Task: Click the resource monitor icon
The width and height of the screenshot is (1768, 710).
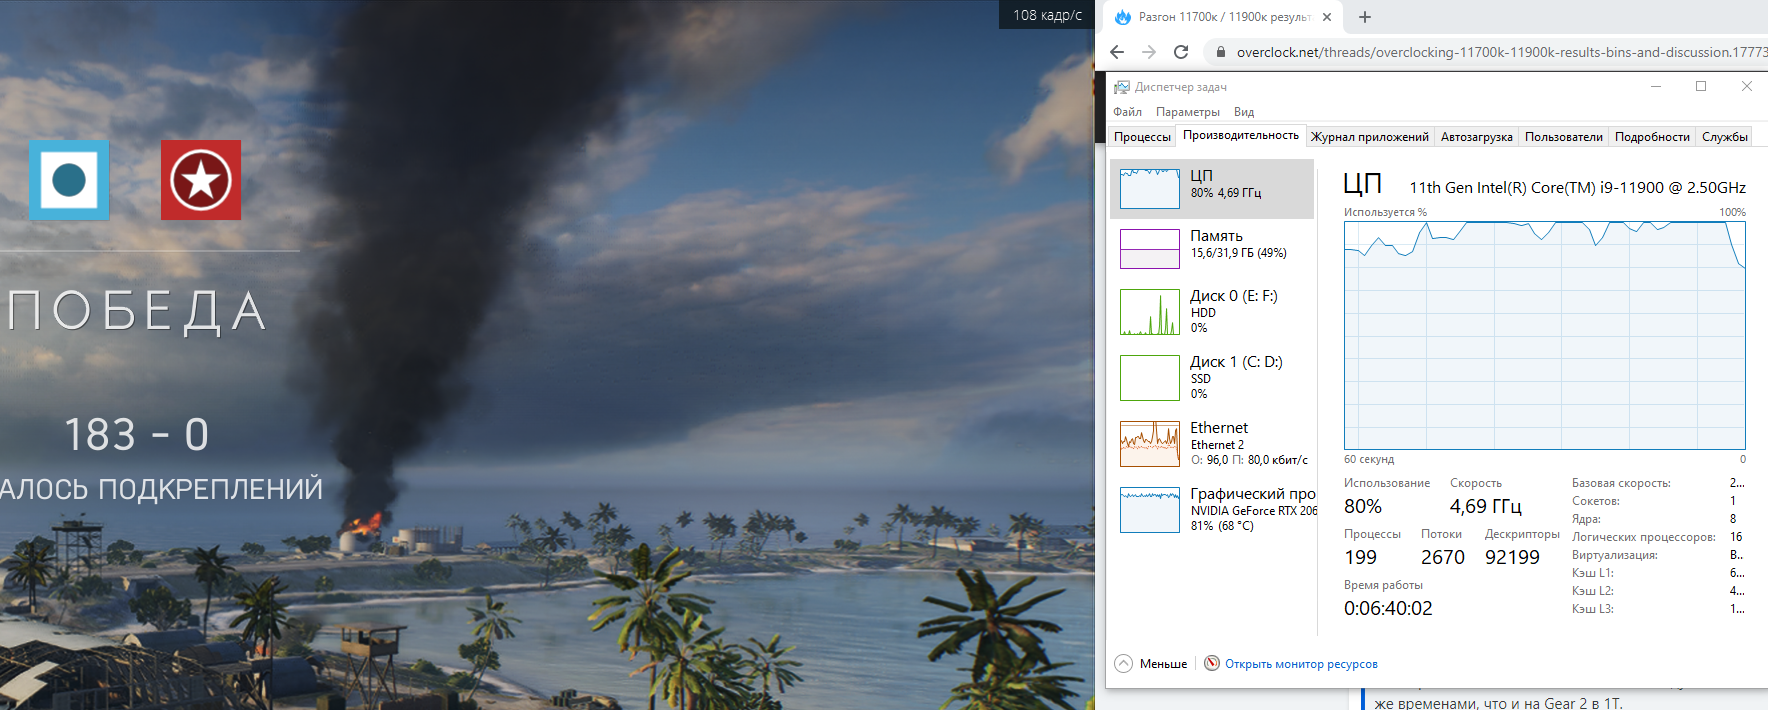Action: point(1212,663)
